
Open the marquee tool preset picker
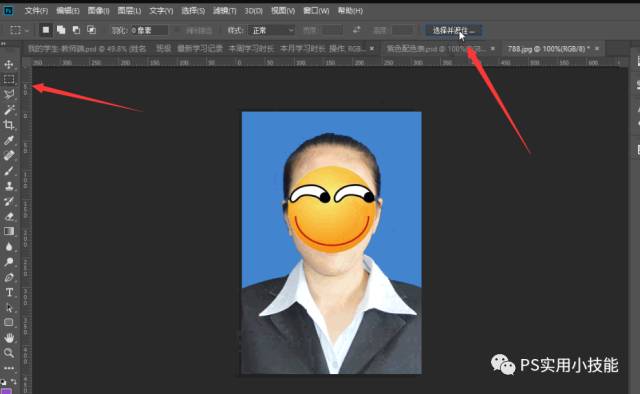coord(19,30)
